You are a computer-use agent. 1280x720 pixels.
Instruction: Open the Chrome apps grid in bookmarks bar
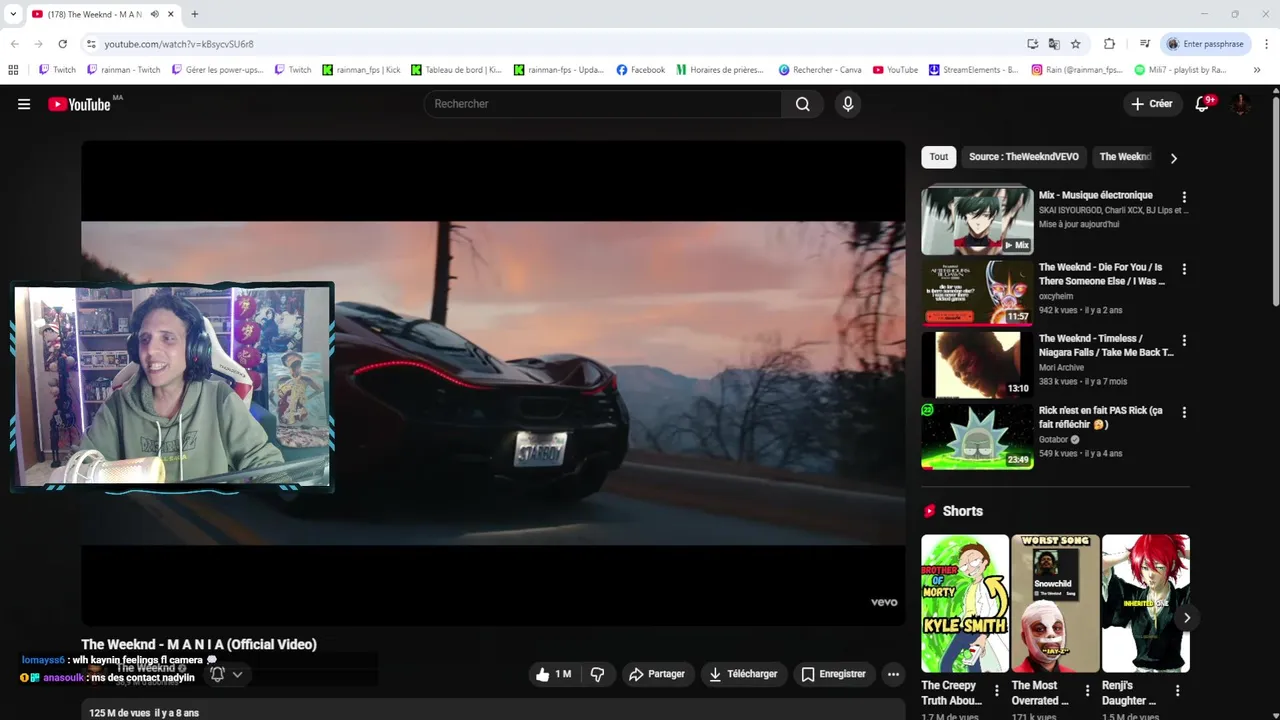coord(13,70)
